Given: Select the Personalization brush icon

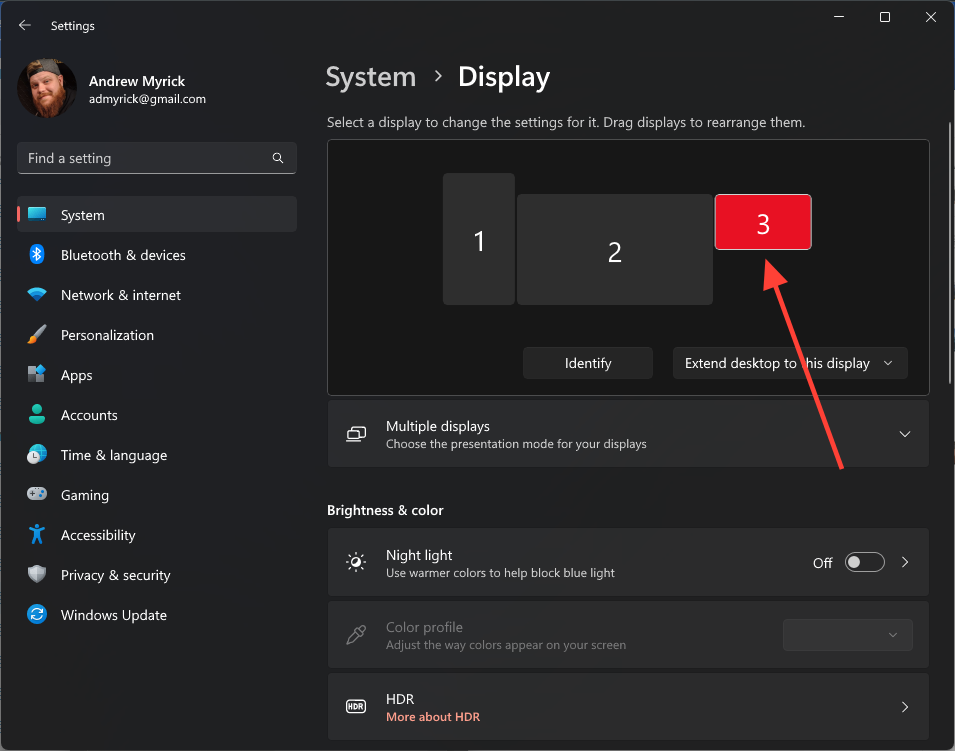Looking at the screenshot, I should click(x=37, y=335).
